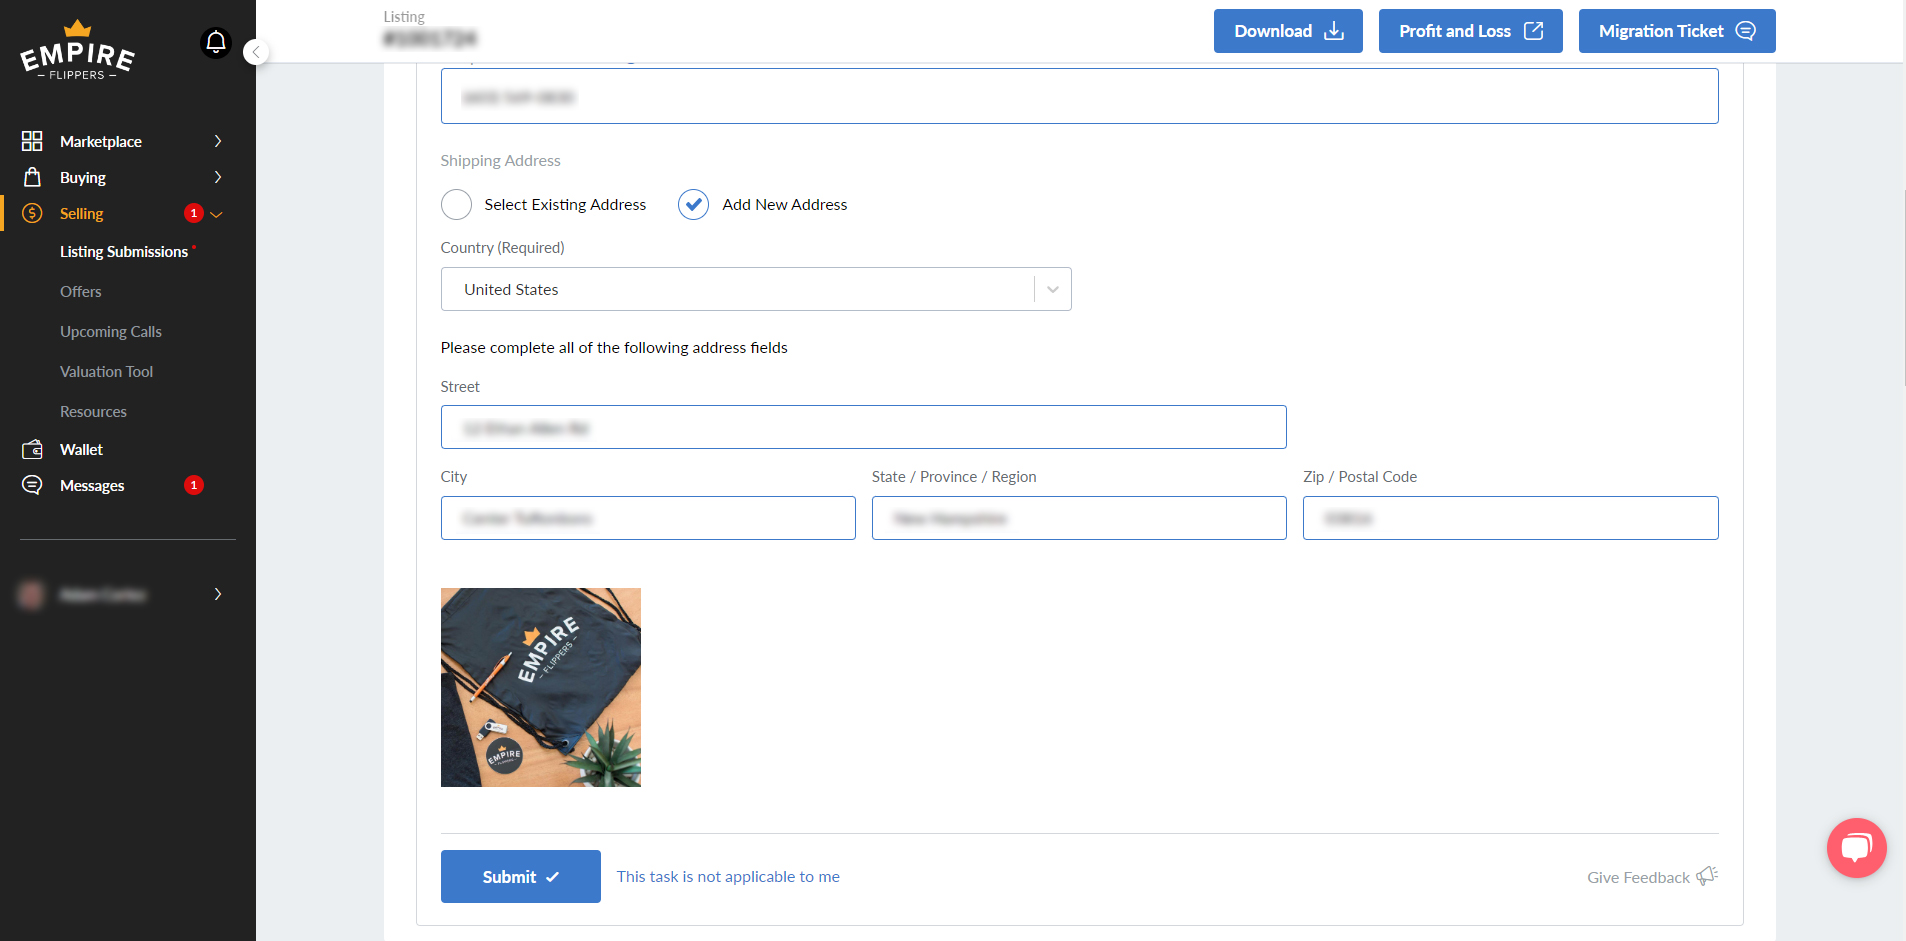Collapse the sidebar with the arrow button
Viewport: 1906px width, 941px height.
point(256,52)
